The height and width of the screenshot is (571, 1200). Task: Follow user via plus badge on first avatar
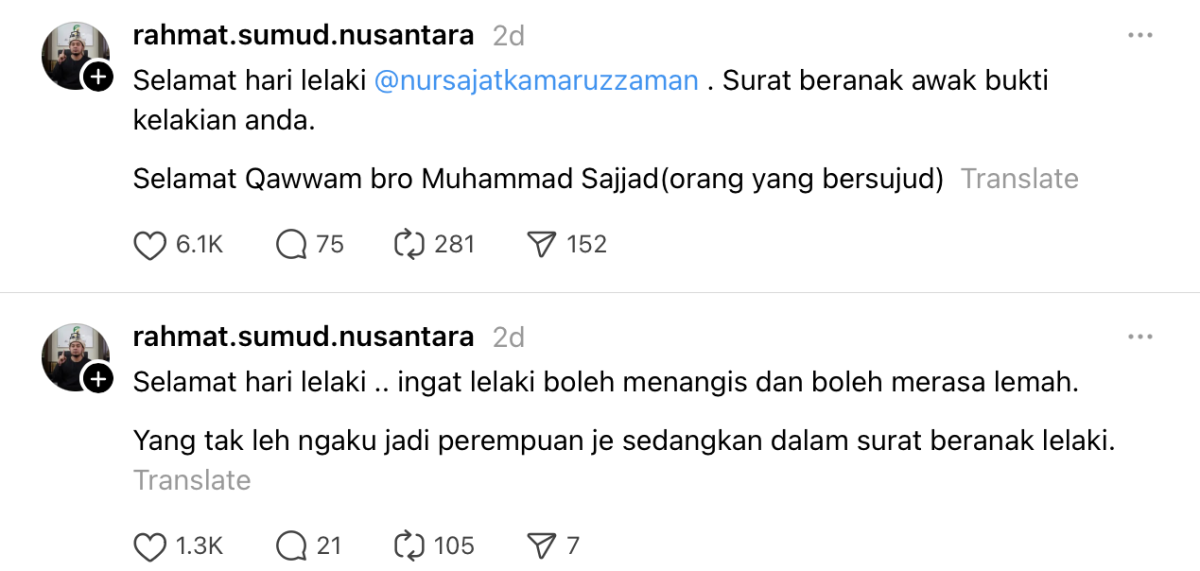coord(97,77)
